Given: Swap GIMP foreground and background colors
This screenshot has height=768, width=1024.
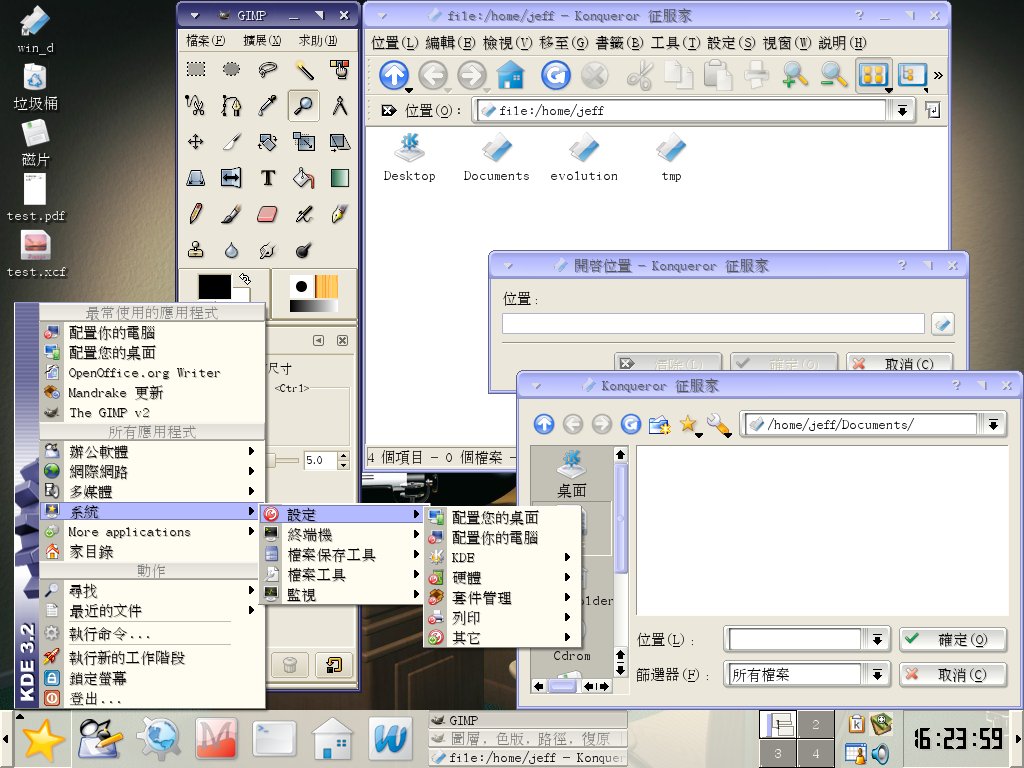Looking at the screenshot, I should pos(245,279).
